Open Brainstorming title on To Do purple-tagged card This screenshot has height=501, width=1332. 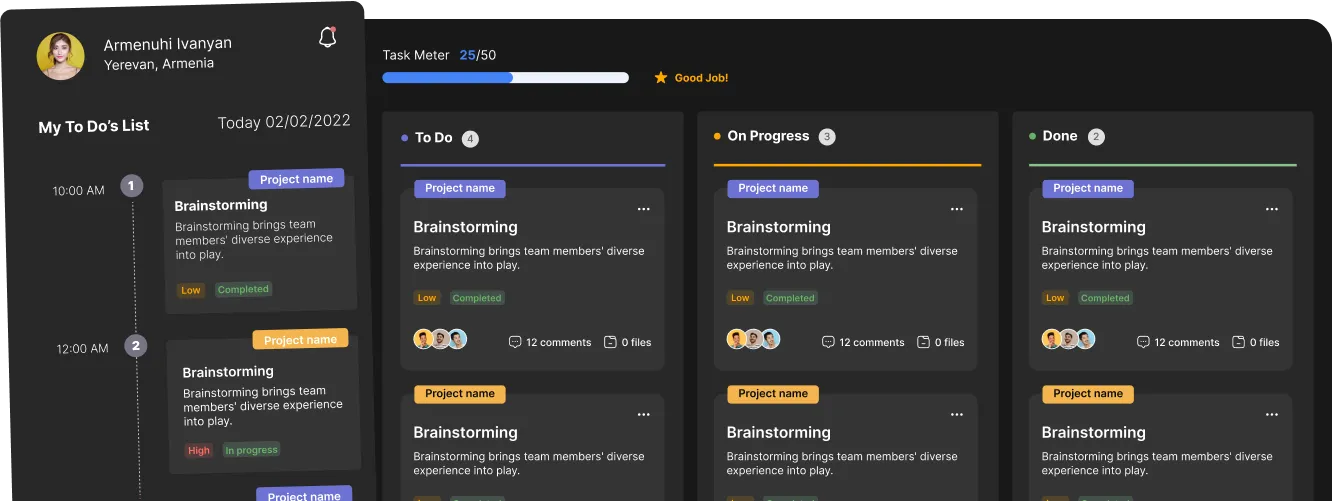click(465, 227)
